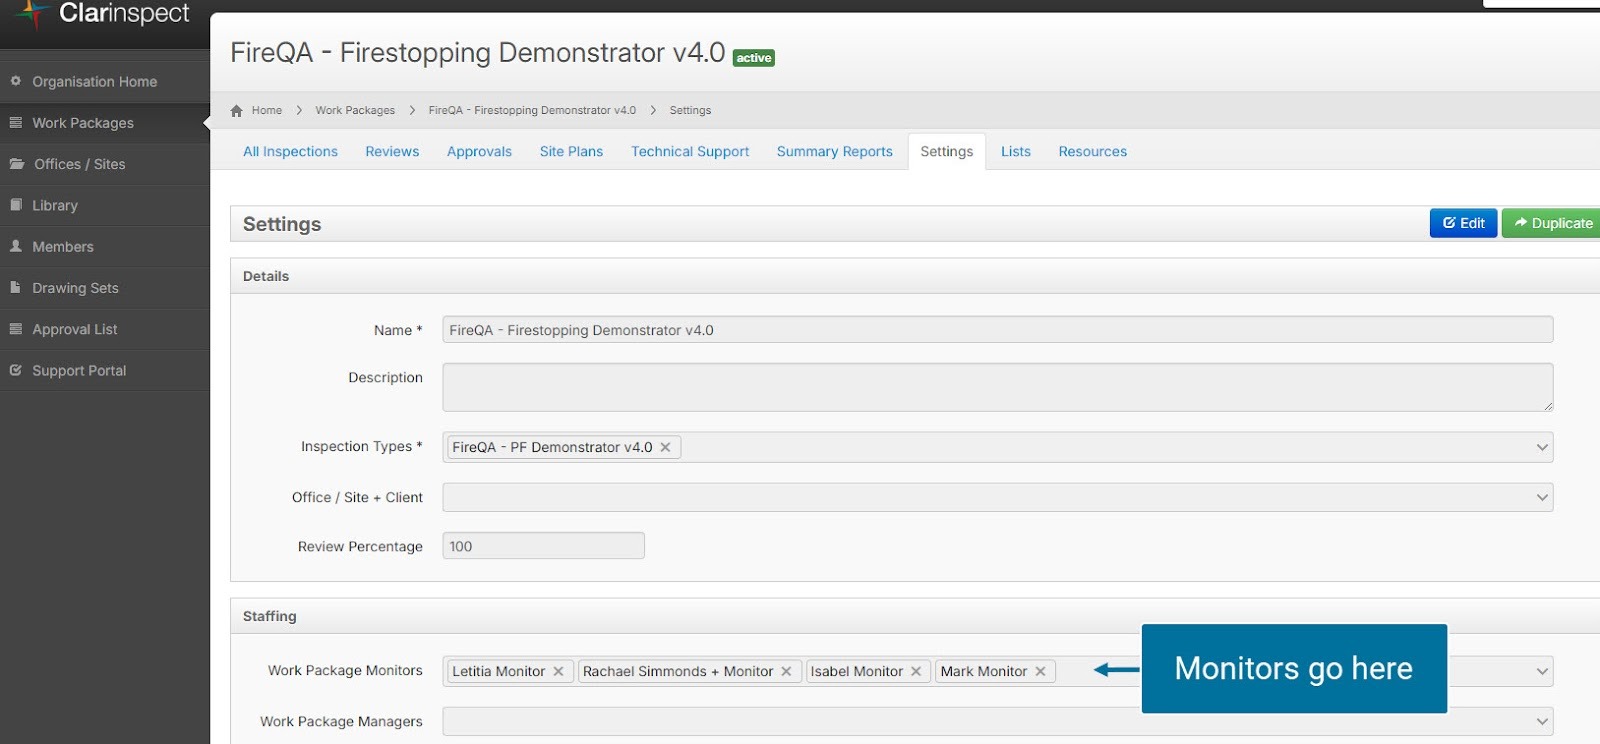
Task: Click the Members person icon in sidebar
Action: [x=16, y=246]
